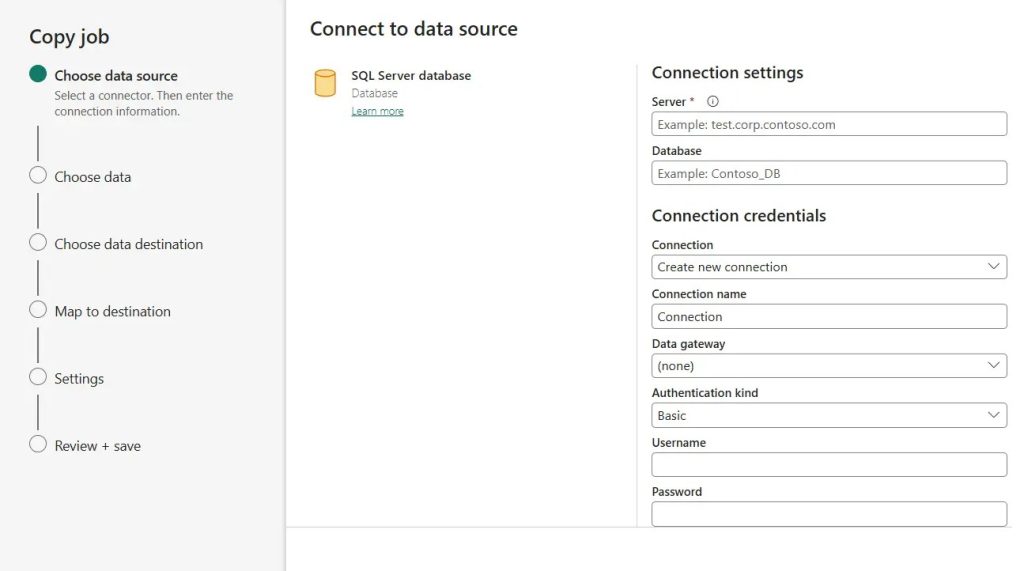This screenshot has height=571, width=1024.
Task: Go to the Map to destination step
Action: click(112, 312)
